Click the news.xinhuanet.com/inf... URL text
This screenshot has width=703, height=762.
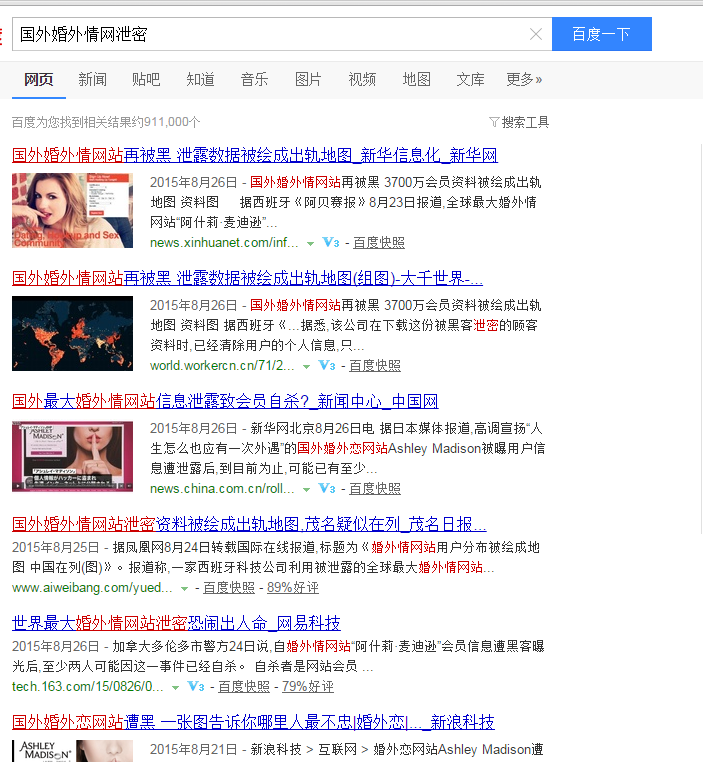[224, 242]
